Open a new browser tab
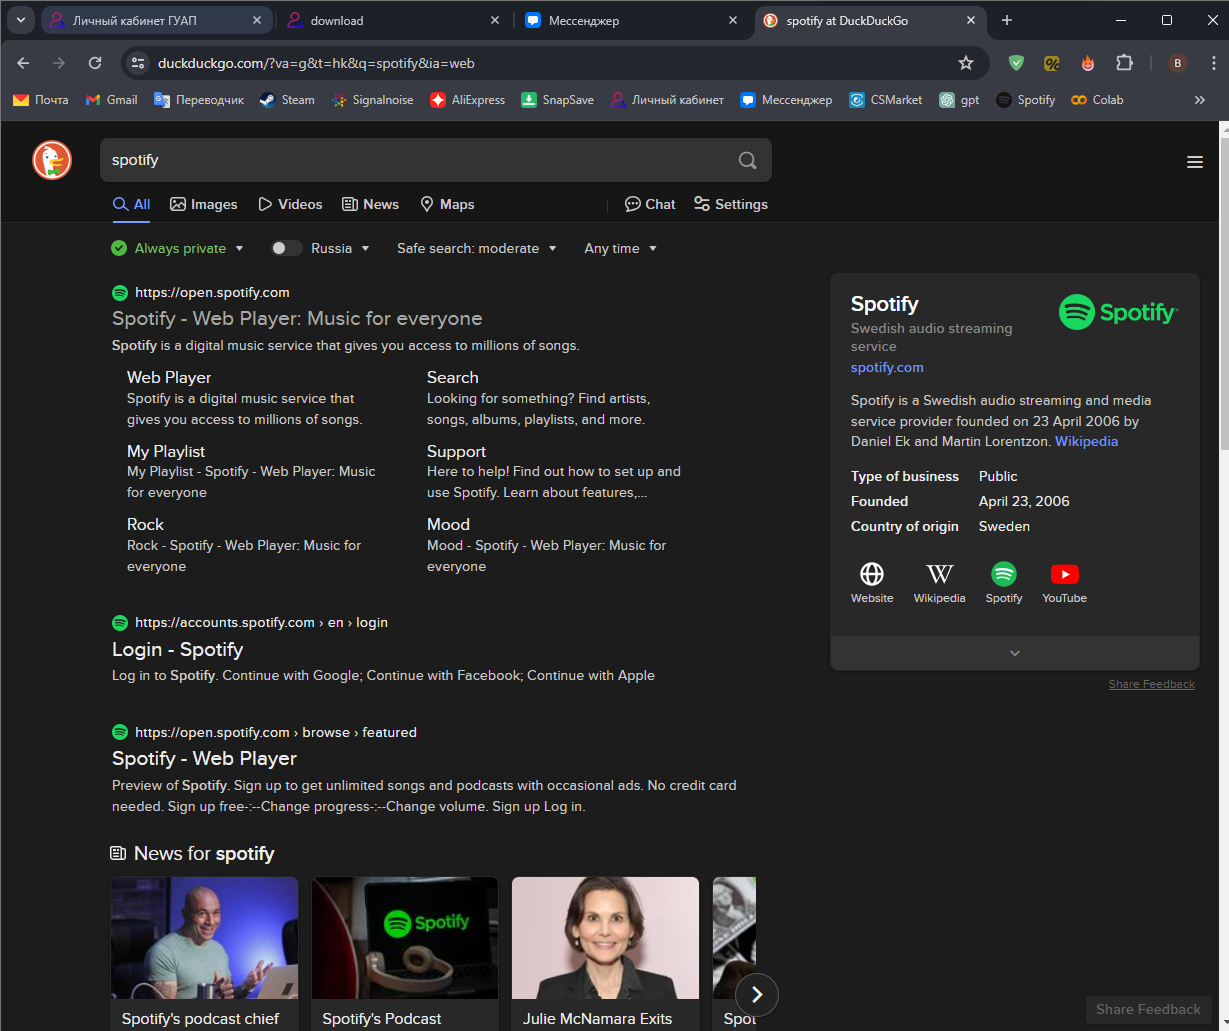The height and width of the screenshot is (1031, 1229). tap(1007, 20)
